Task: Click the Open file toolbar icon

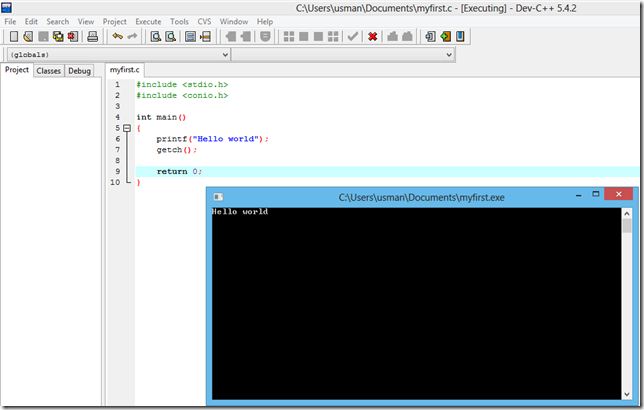Action: tap(26, 37)
